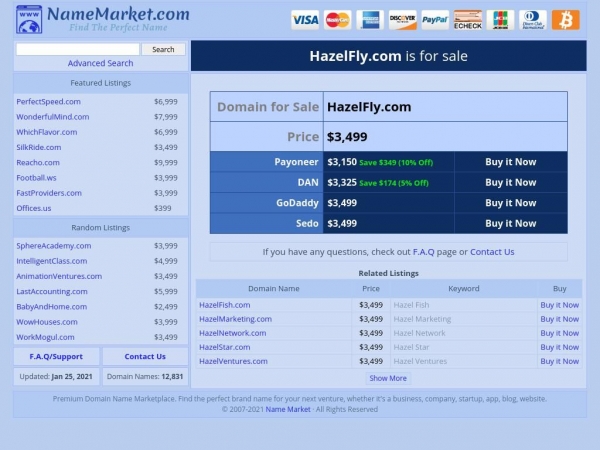
Task: Open related listing HazelStar.com
Action: click(225, 347)
